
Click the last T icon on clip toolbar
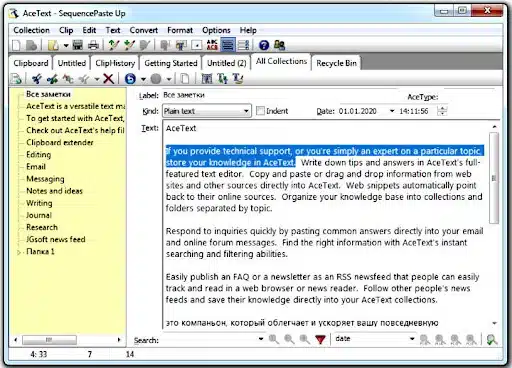click(238, 79)
